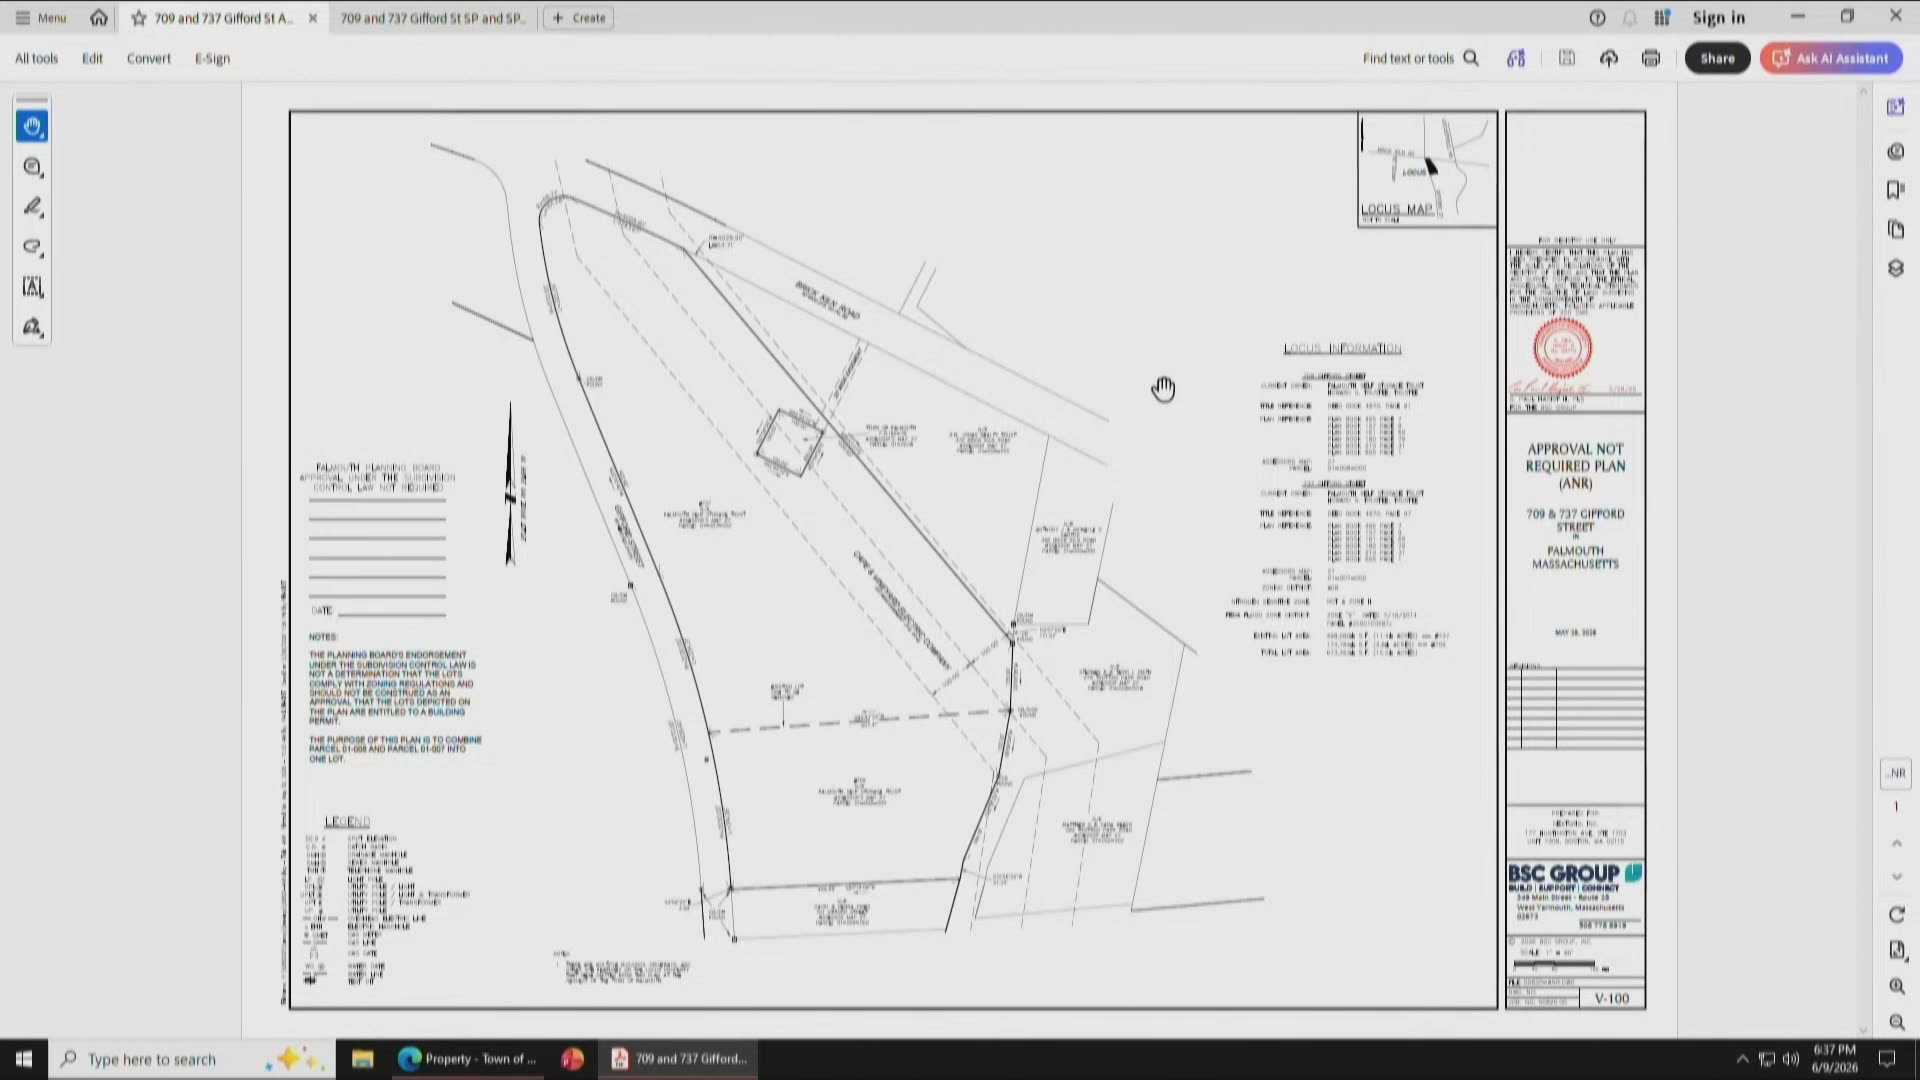Image resolution: width=1920 pixels, height=1080 pixels.
Task: Click the taskbar search box
Action: pyautogui.click(x=190, y=1059)
